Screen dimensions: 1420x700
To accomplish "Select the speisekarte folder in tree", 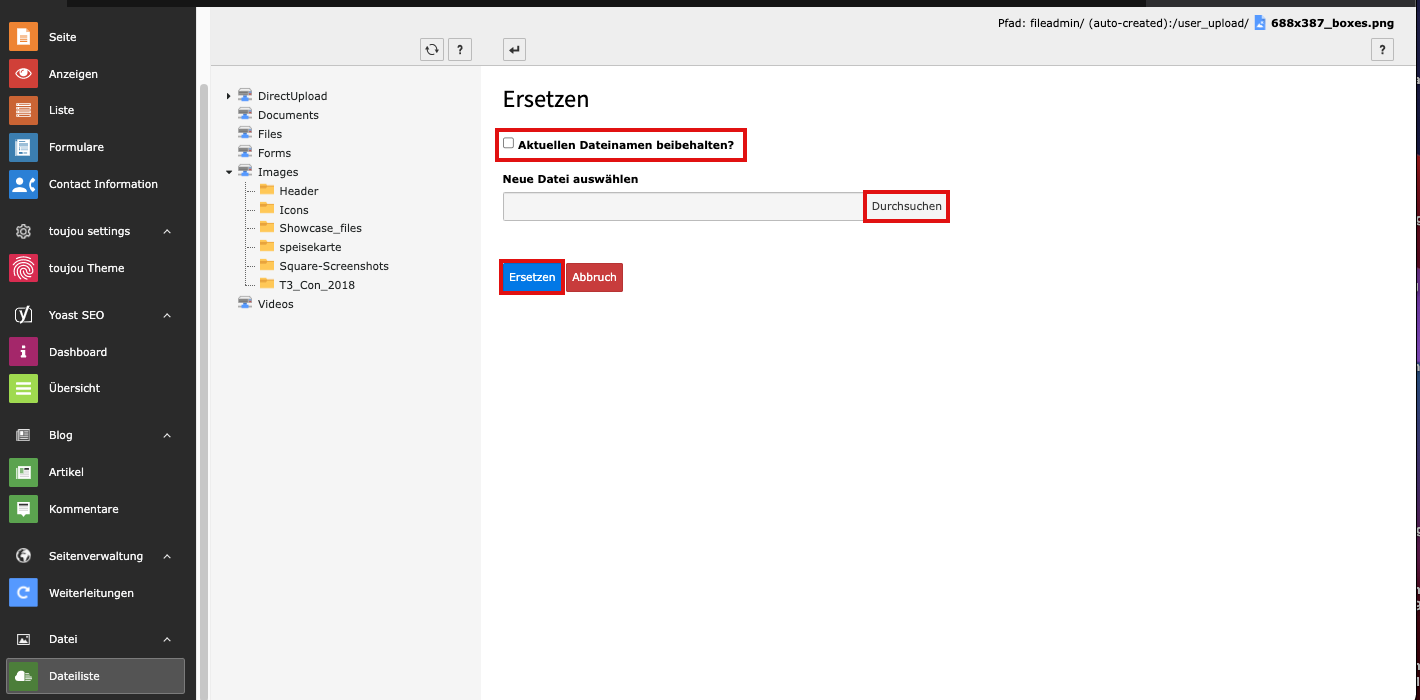I will tap(310, 247).
